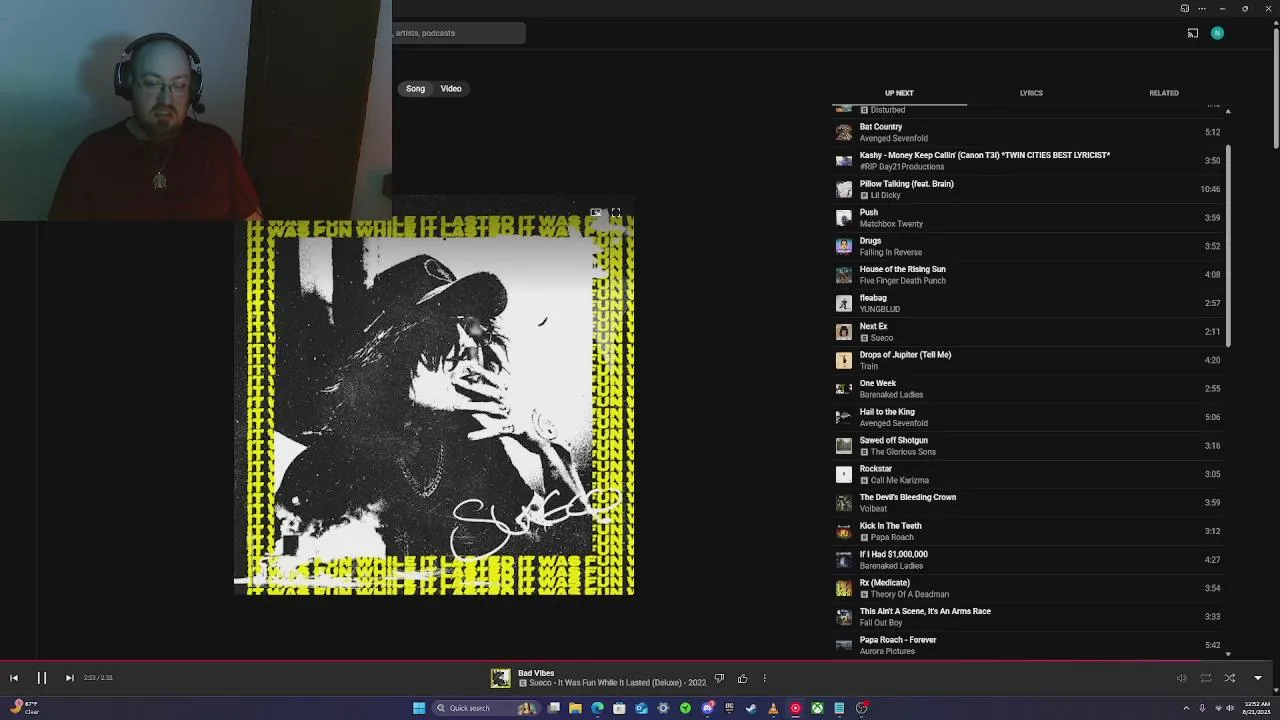
Task: Play Pillow Talking (feat. Brain) from queue
Action: (x=1030, y=189)
